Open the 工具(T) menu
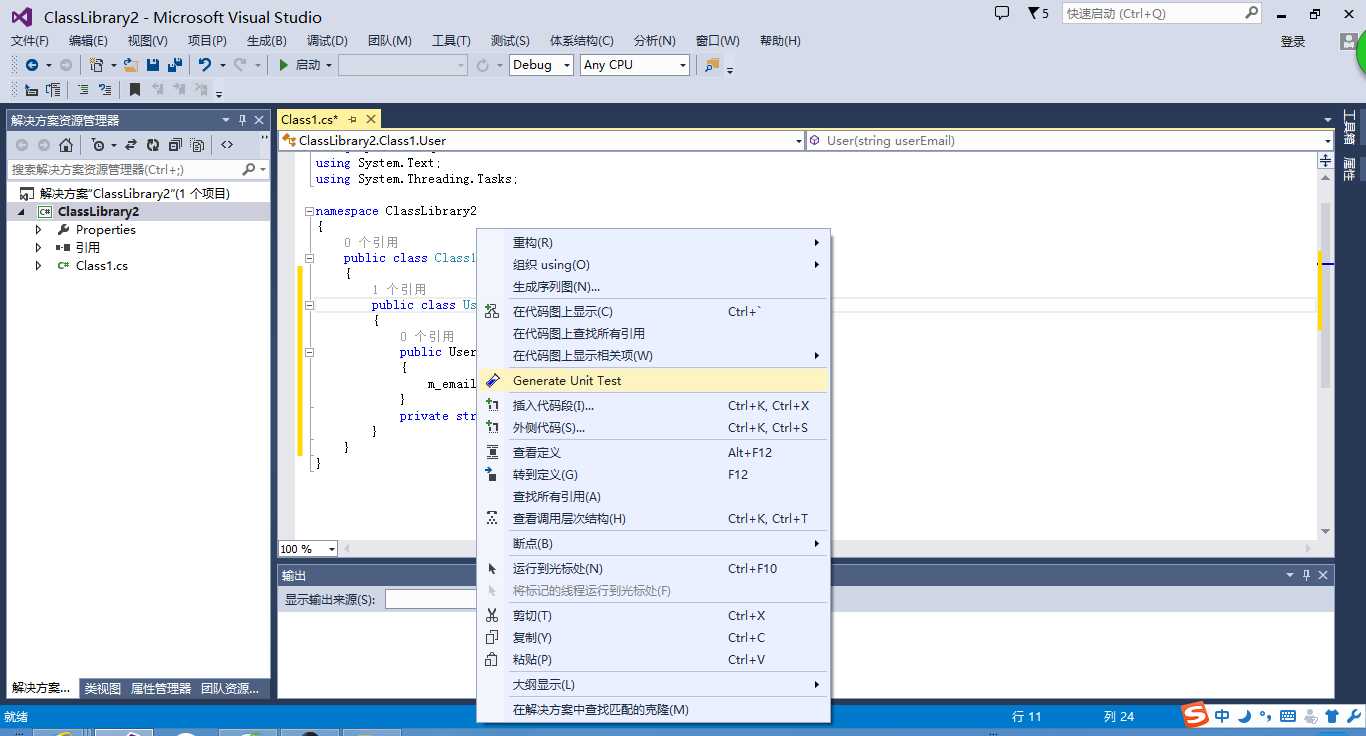Image resolution: width=1366 pixels, height=736 pixels. (x=451, y=41)
